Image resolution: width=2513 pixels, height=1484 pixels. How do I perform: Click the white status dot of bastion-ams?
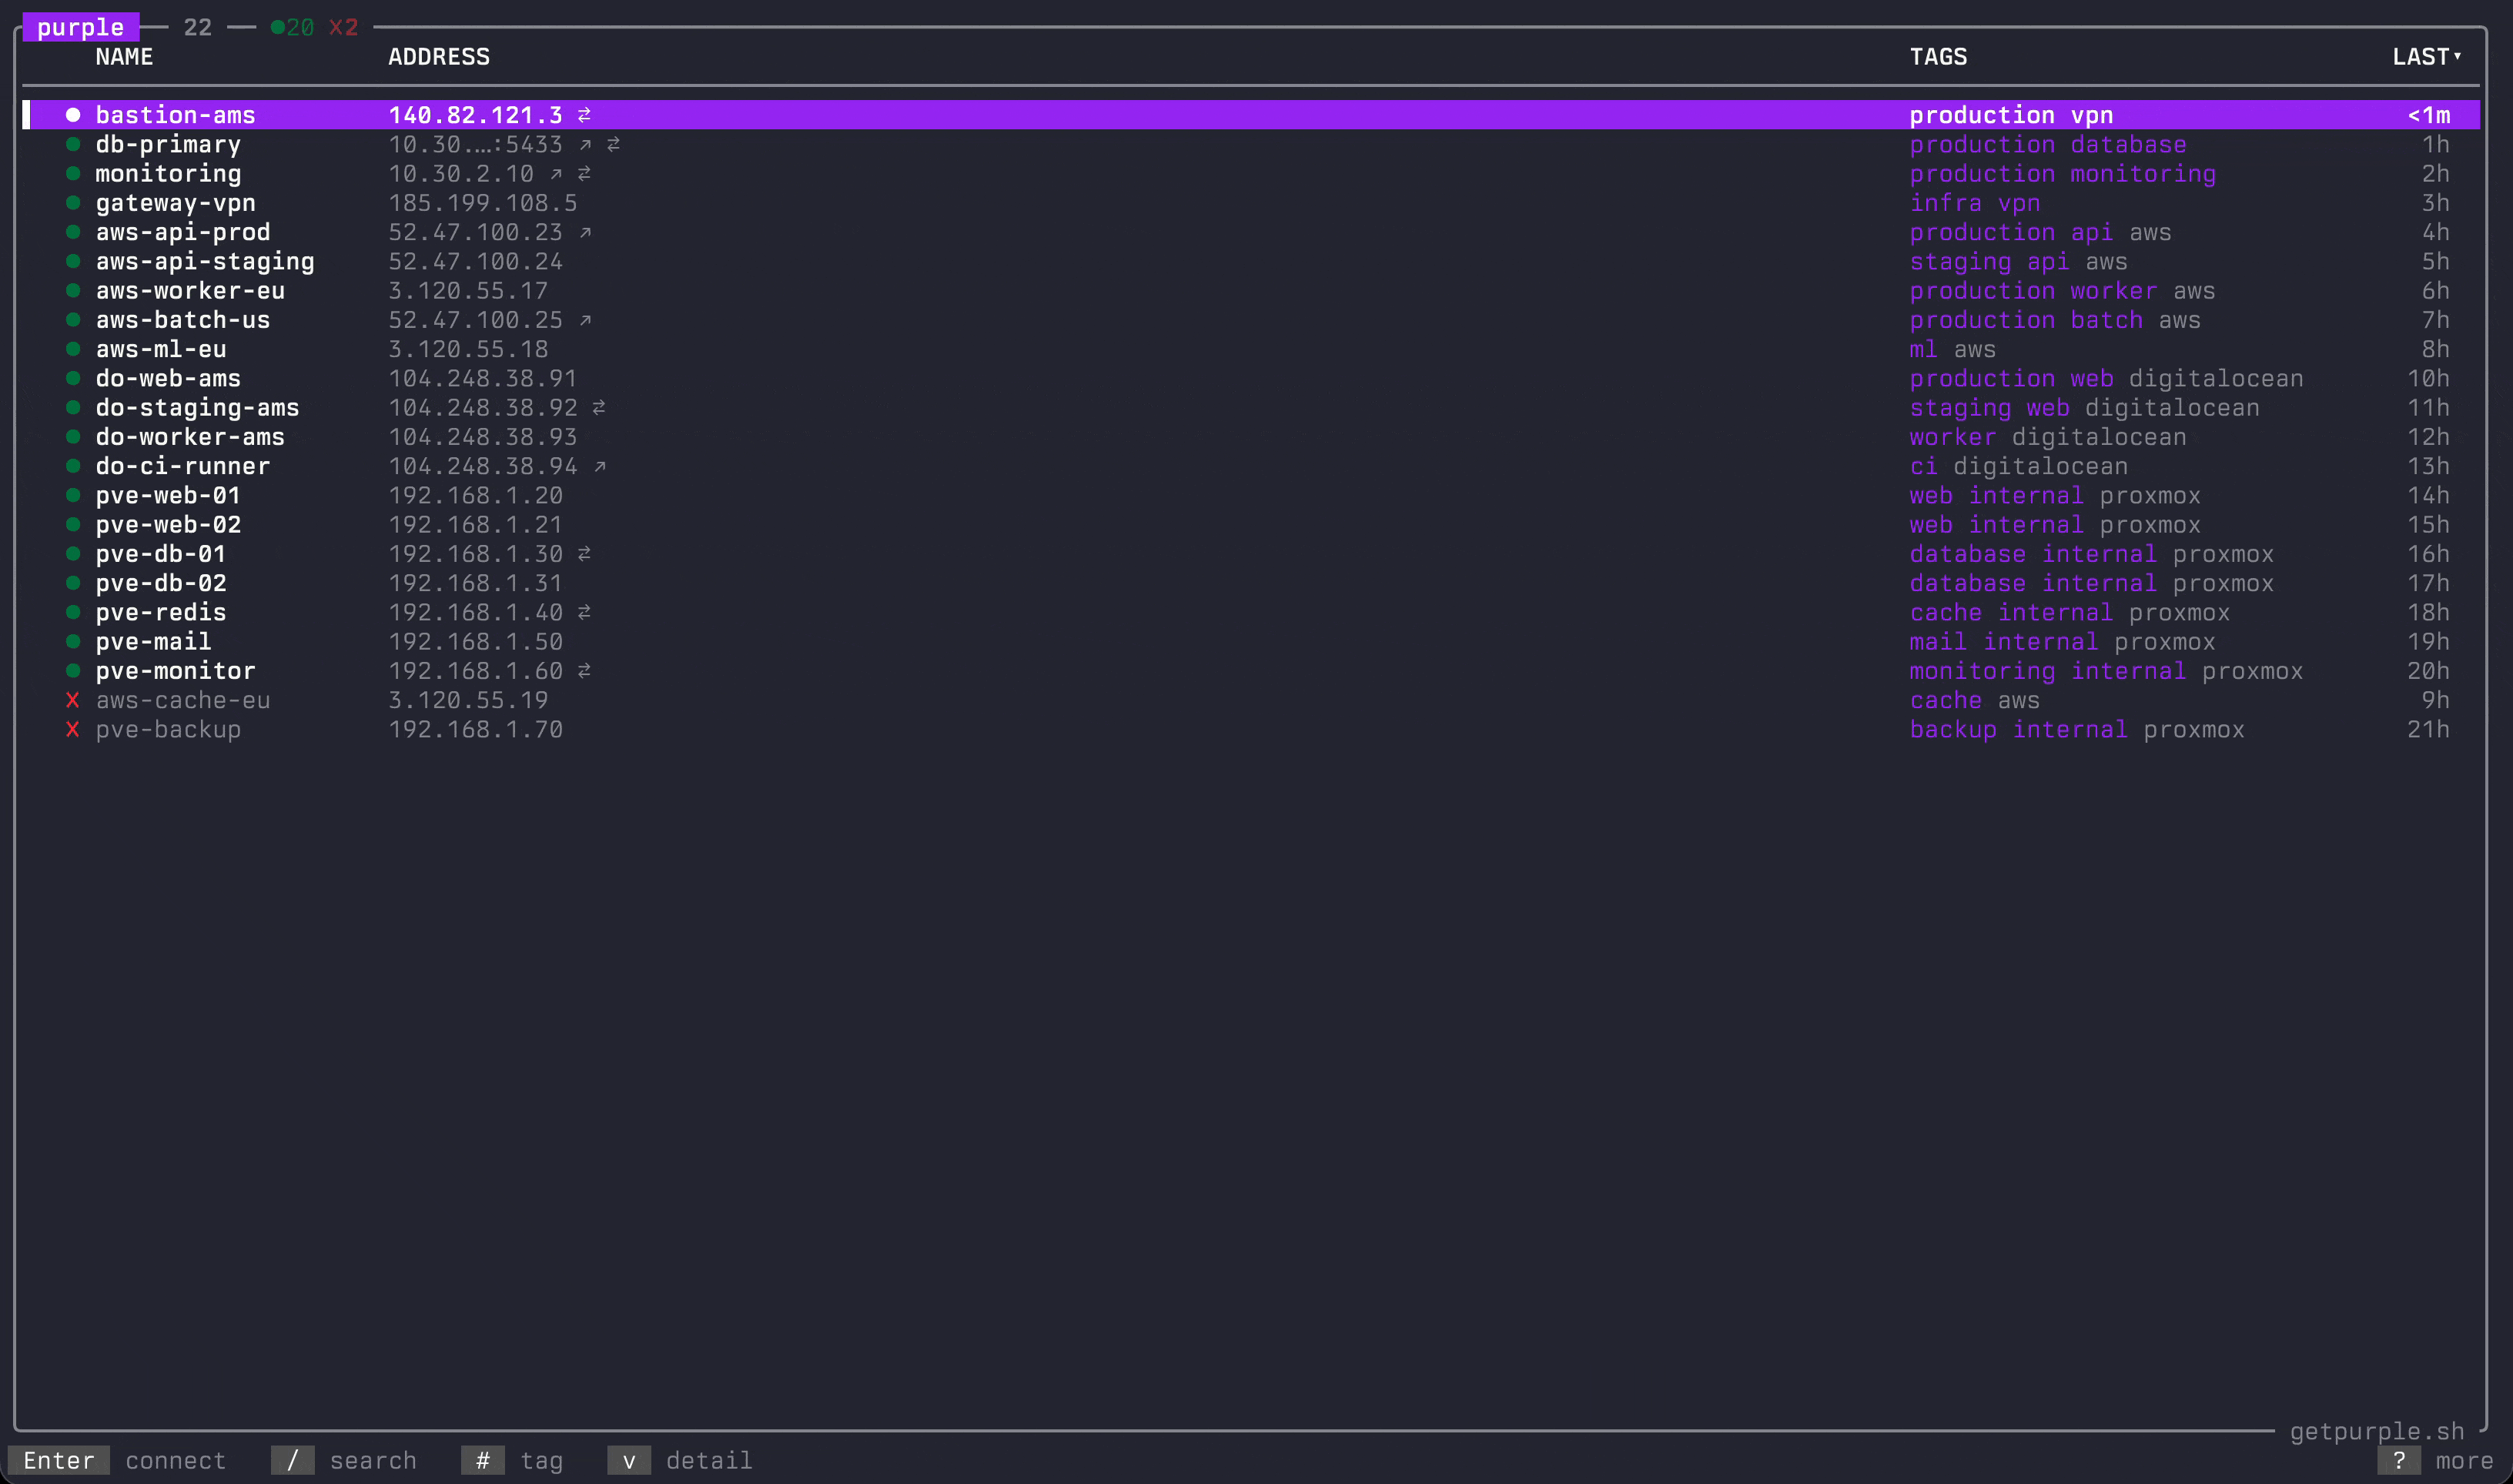tap(73, 115)
